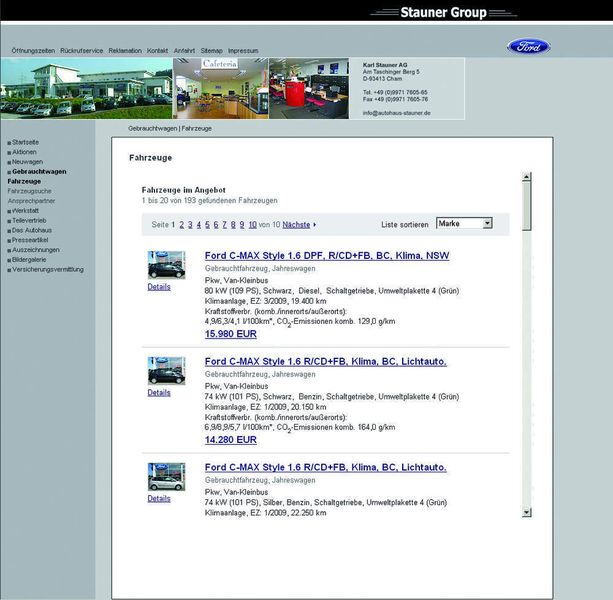Select the Fahrzeuge submenu item
Viewport: 613px width, 600px height.
coord(24,181)
